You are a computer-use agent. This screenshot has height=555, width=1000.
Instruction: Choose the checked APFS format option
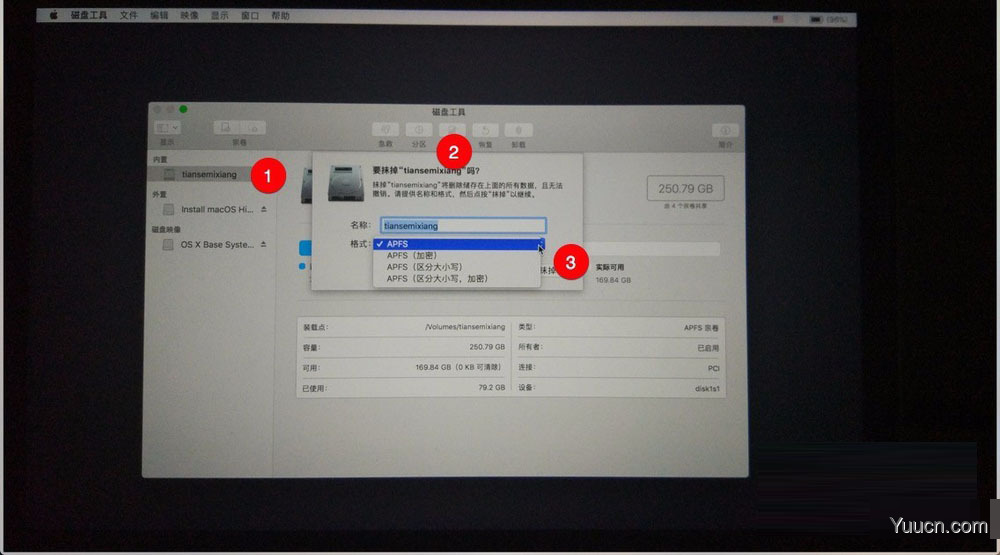[457, 244]
